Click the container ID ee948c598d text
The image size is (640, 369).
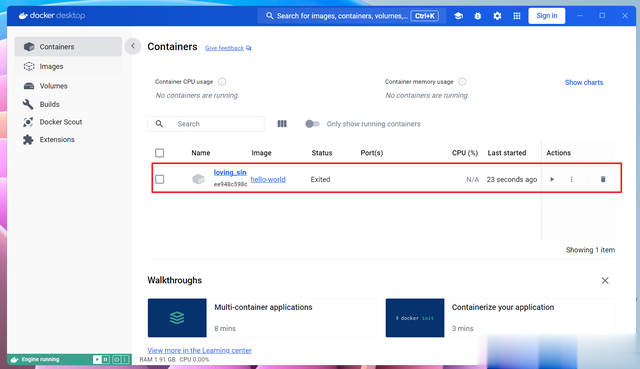pyautogui.click(x=230, y=184)
